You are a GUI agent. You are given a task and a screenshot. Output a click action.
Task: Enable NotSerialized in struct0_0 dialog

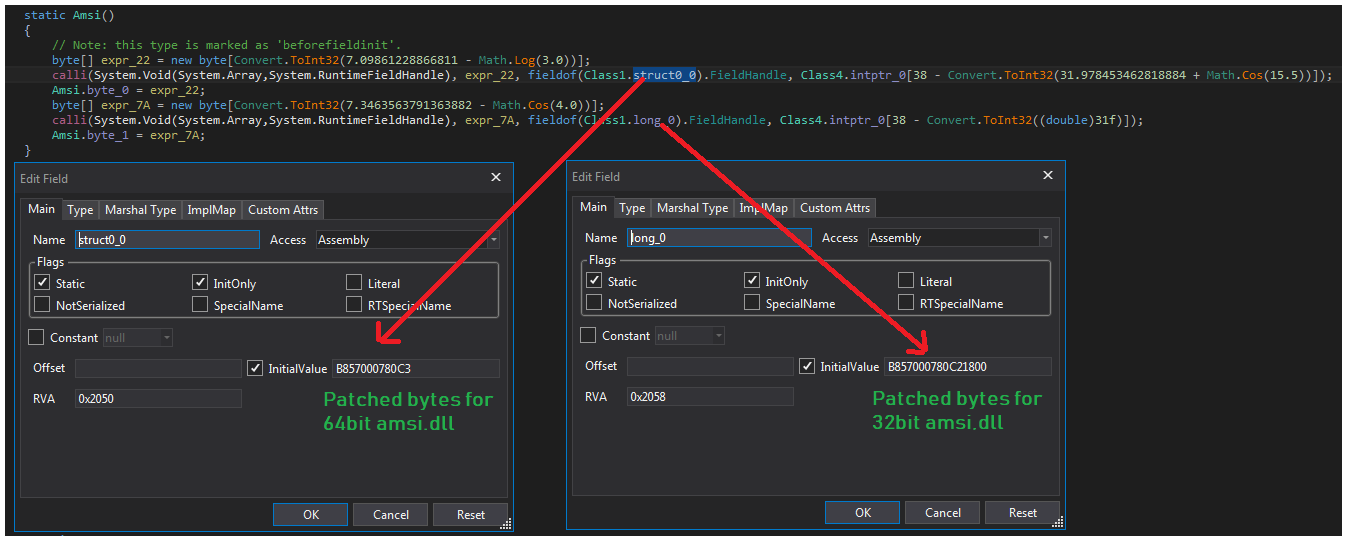point(41,305)
